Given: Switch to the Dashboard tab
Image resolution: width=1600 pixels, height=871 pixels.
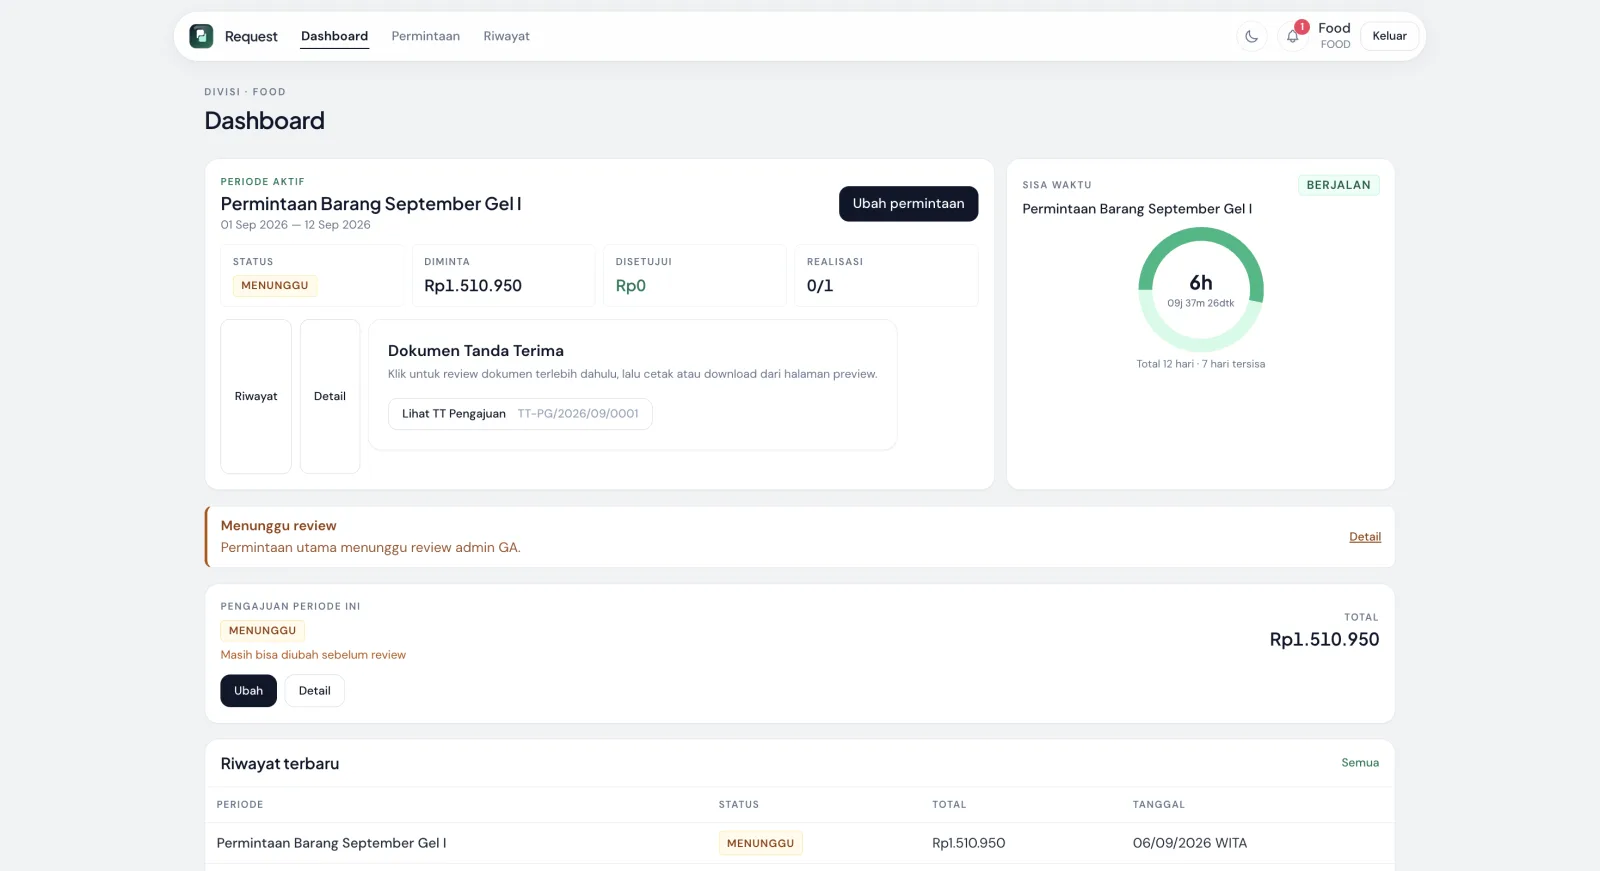Looking at the screenshot, I should click(x=335, y=36).
